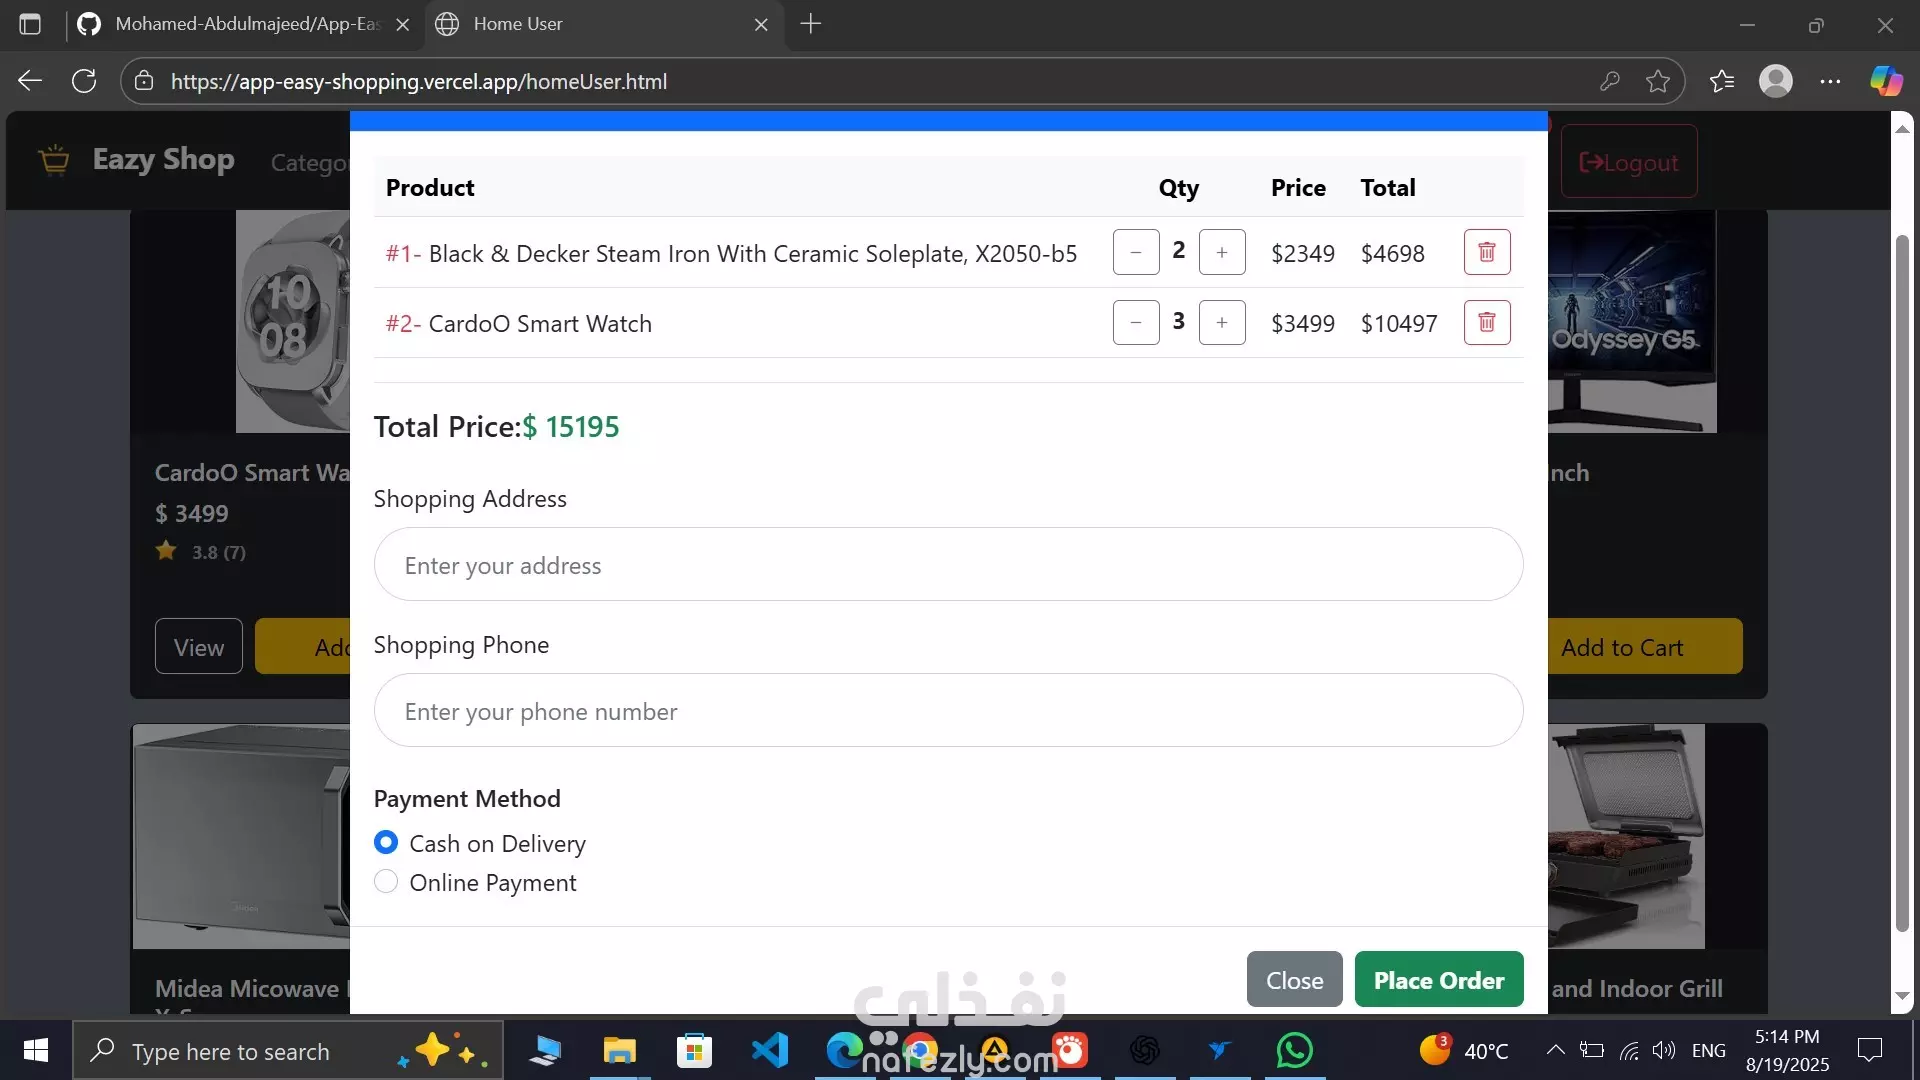Image resolution: width=1920 pixels, height=1080 pixels.
Task: Select Online Payment radio button
Action: 386,882
